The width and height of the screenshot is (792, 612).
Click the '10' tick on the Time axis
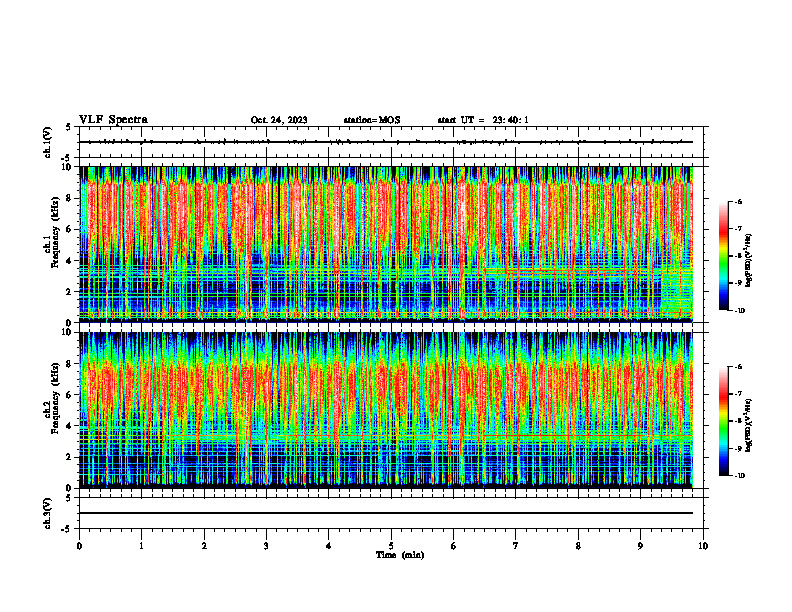[x=703, y=546]
